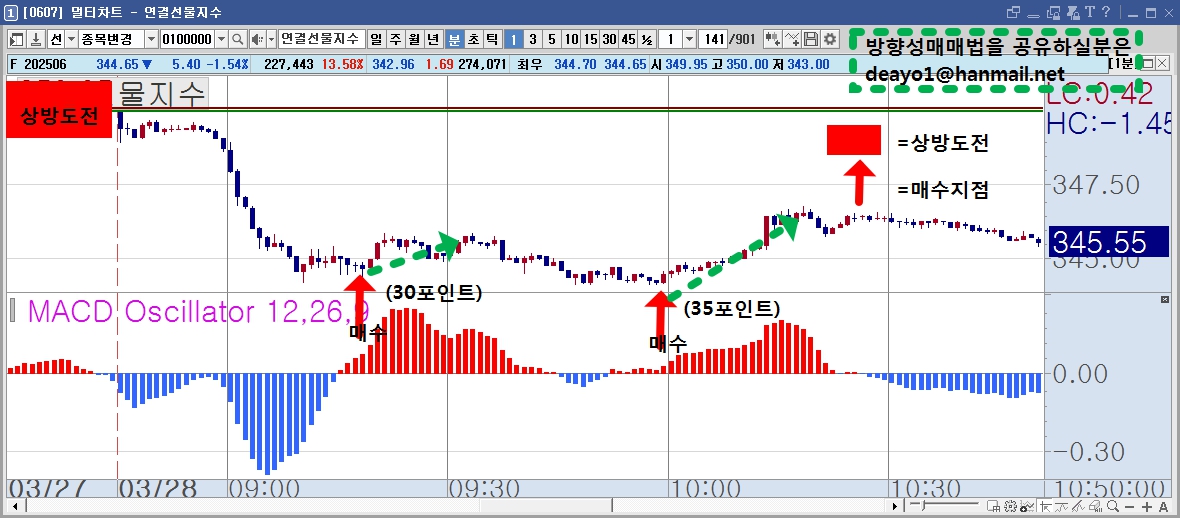
Task: Click the speaker sound icon in toolbar
Action: point(257,39)
